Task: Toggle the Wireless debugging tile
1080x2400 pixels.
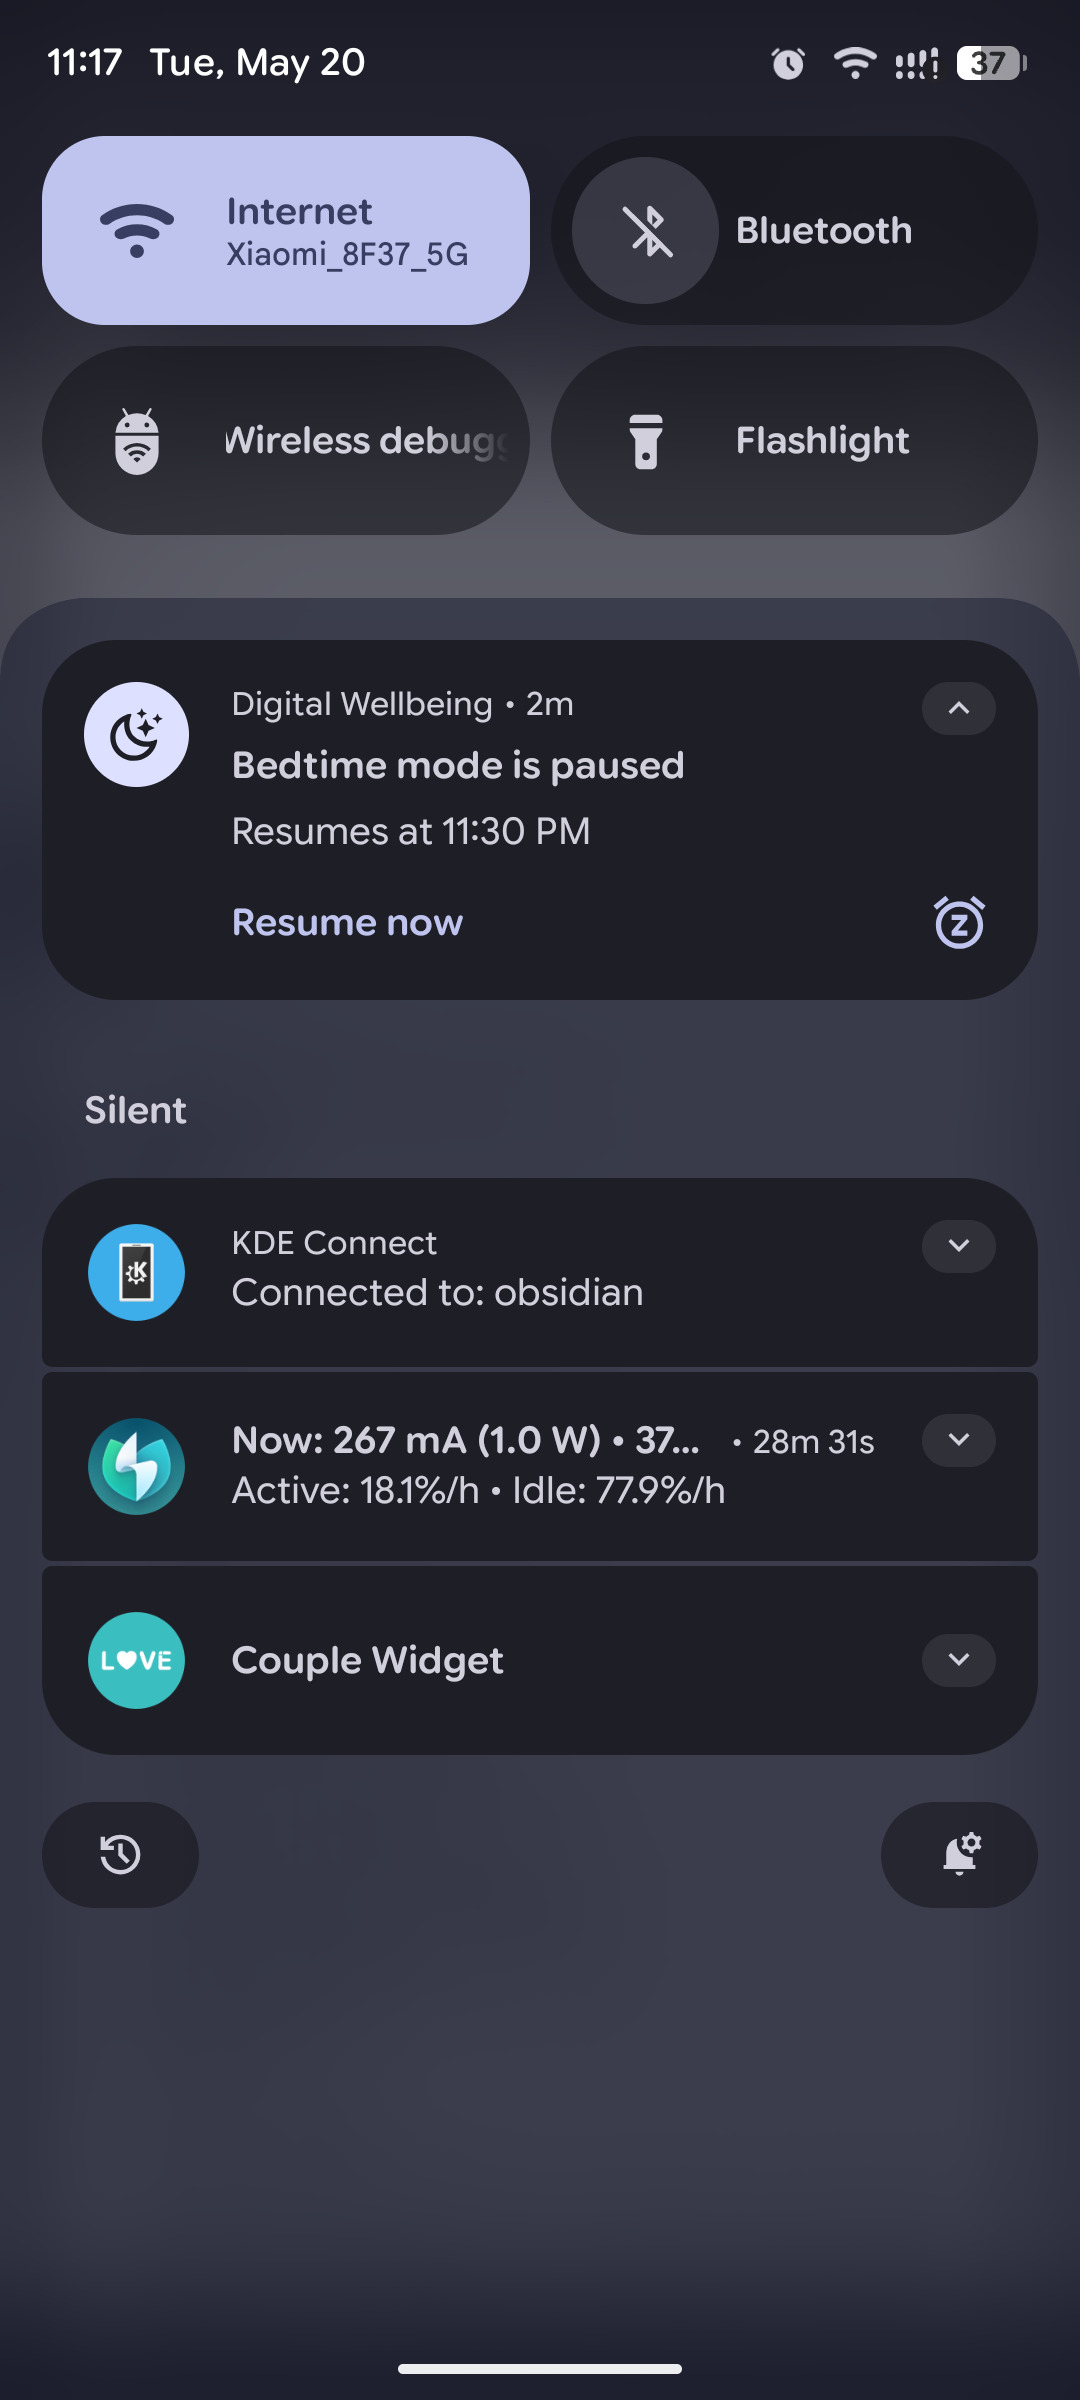Action: [x=286, y=440]
